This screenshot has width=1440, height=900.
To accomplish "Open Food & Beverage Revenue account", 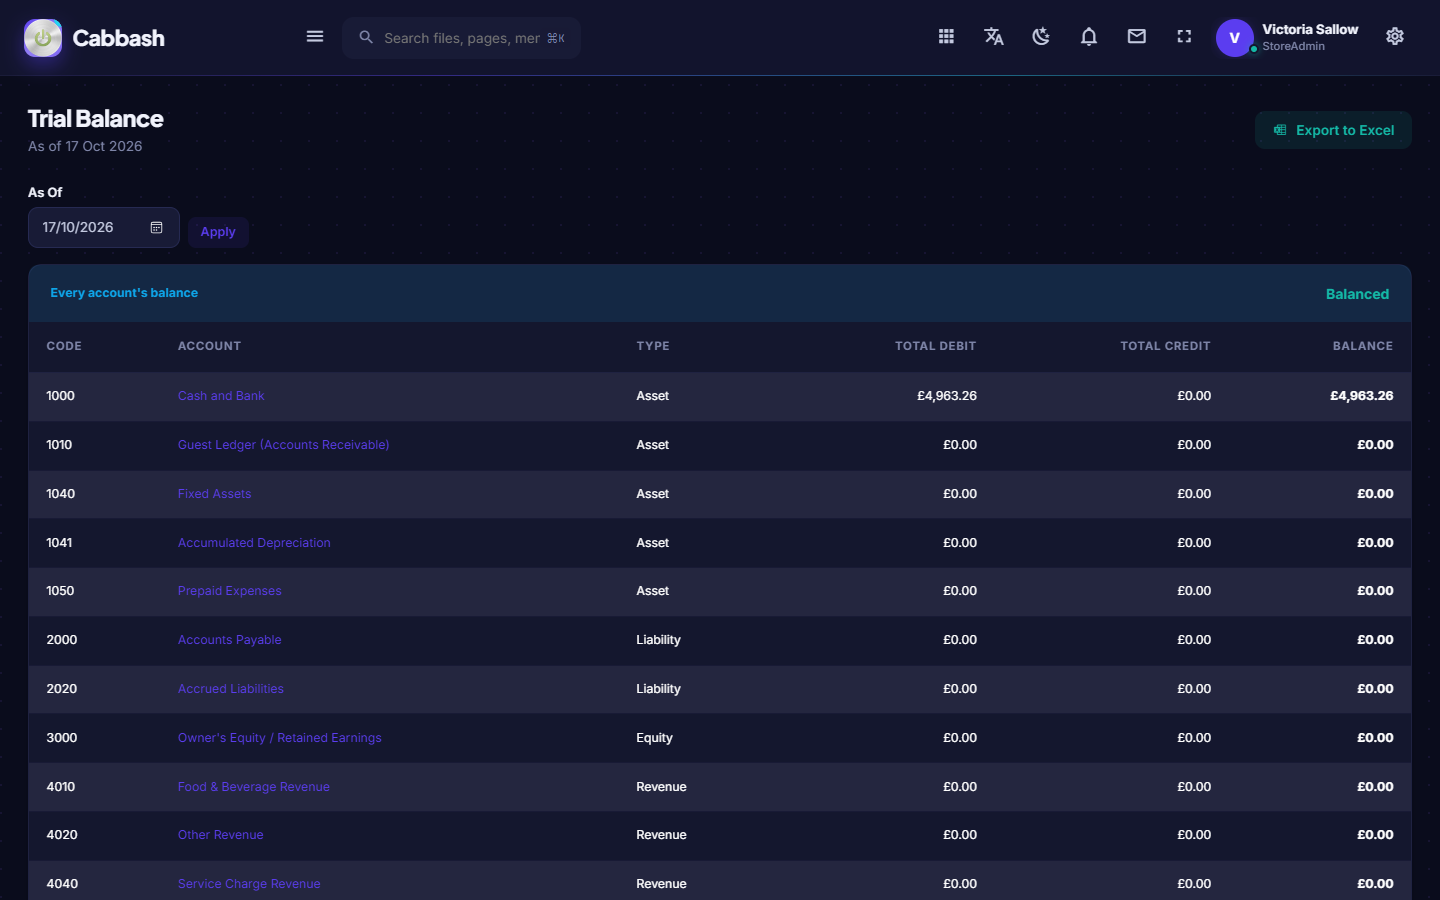I will (x=253, y=787).
